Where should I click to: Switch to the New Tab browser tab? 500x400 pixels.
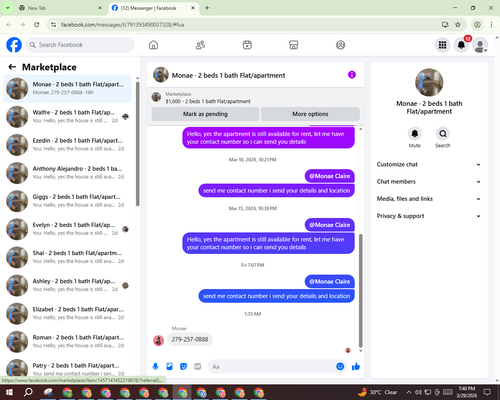[60, 8]
